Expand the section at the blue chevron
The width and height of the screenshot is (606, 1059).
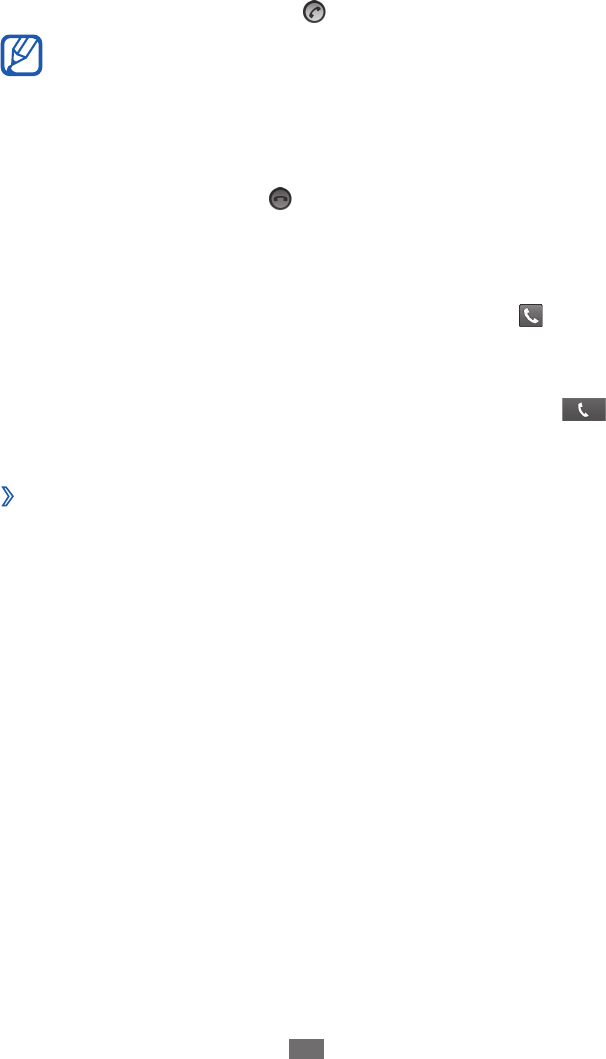coord(7,498)
